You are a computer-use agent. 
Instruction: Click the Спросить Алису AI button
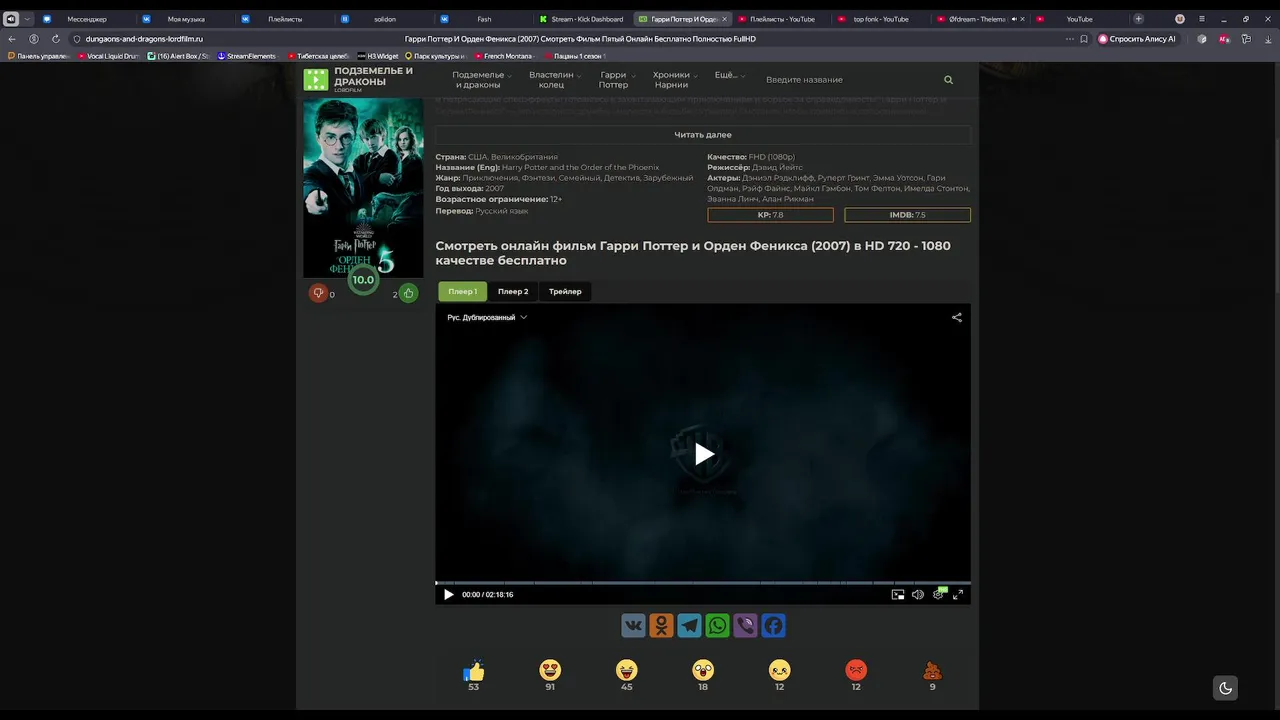(1137, 39)
